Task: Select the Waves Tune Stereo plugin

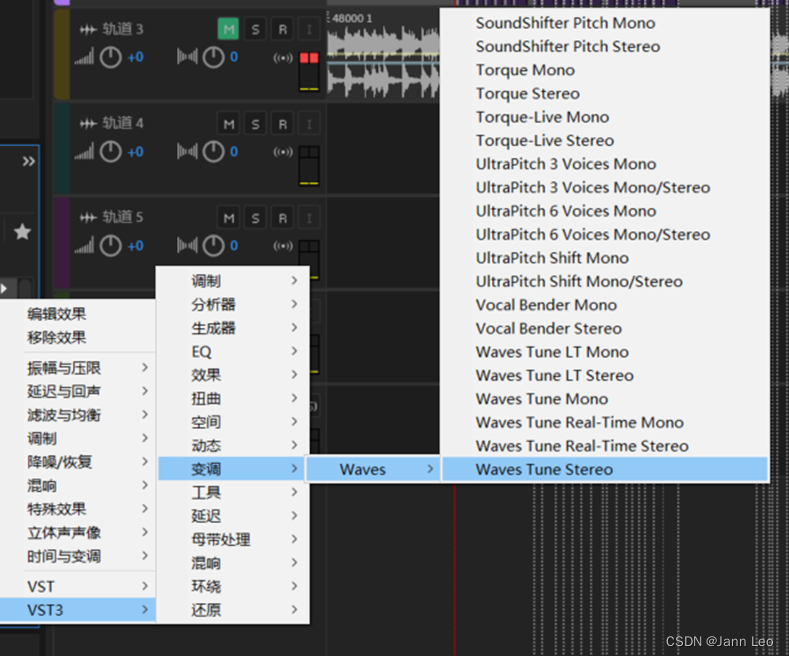Action: coord(605,469)
